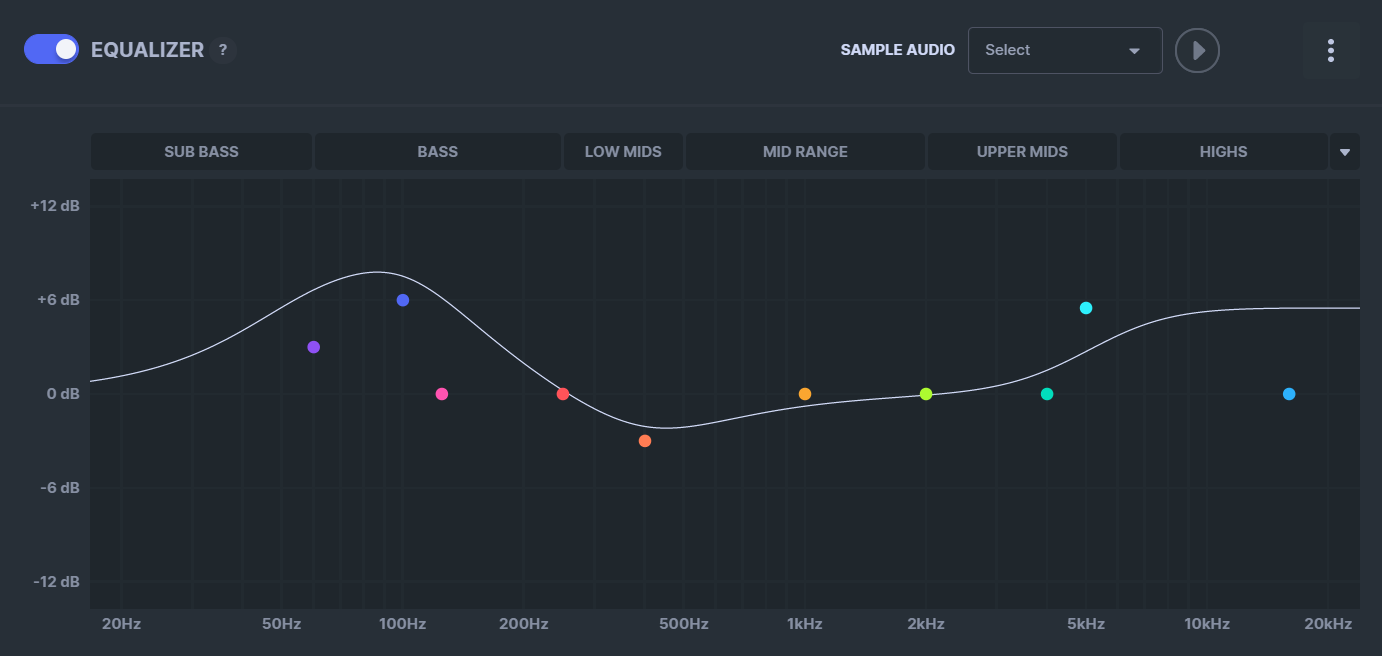The width and height of the screenshot is (1382, 656).
Task: Select the BASS band tab
Action: click(438, 152)
